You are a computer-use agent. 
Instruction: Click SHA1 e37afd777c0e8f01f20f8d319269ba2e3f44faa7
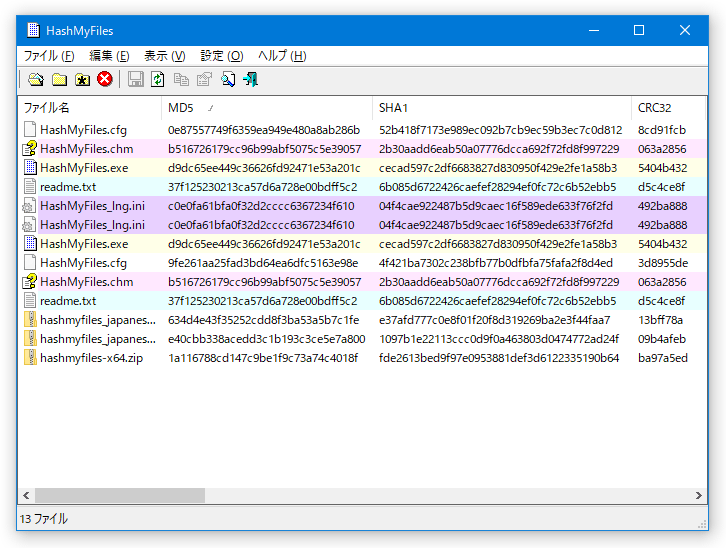click(x=494, y=320)
